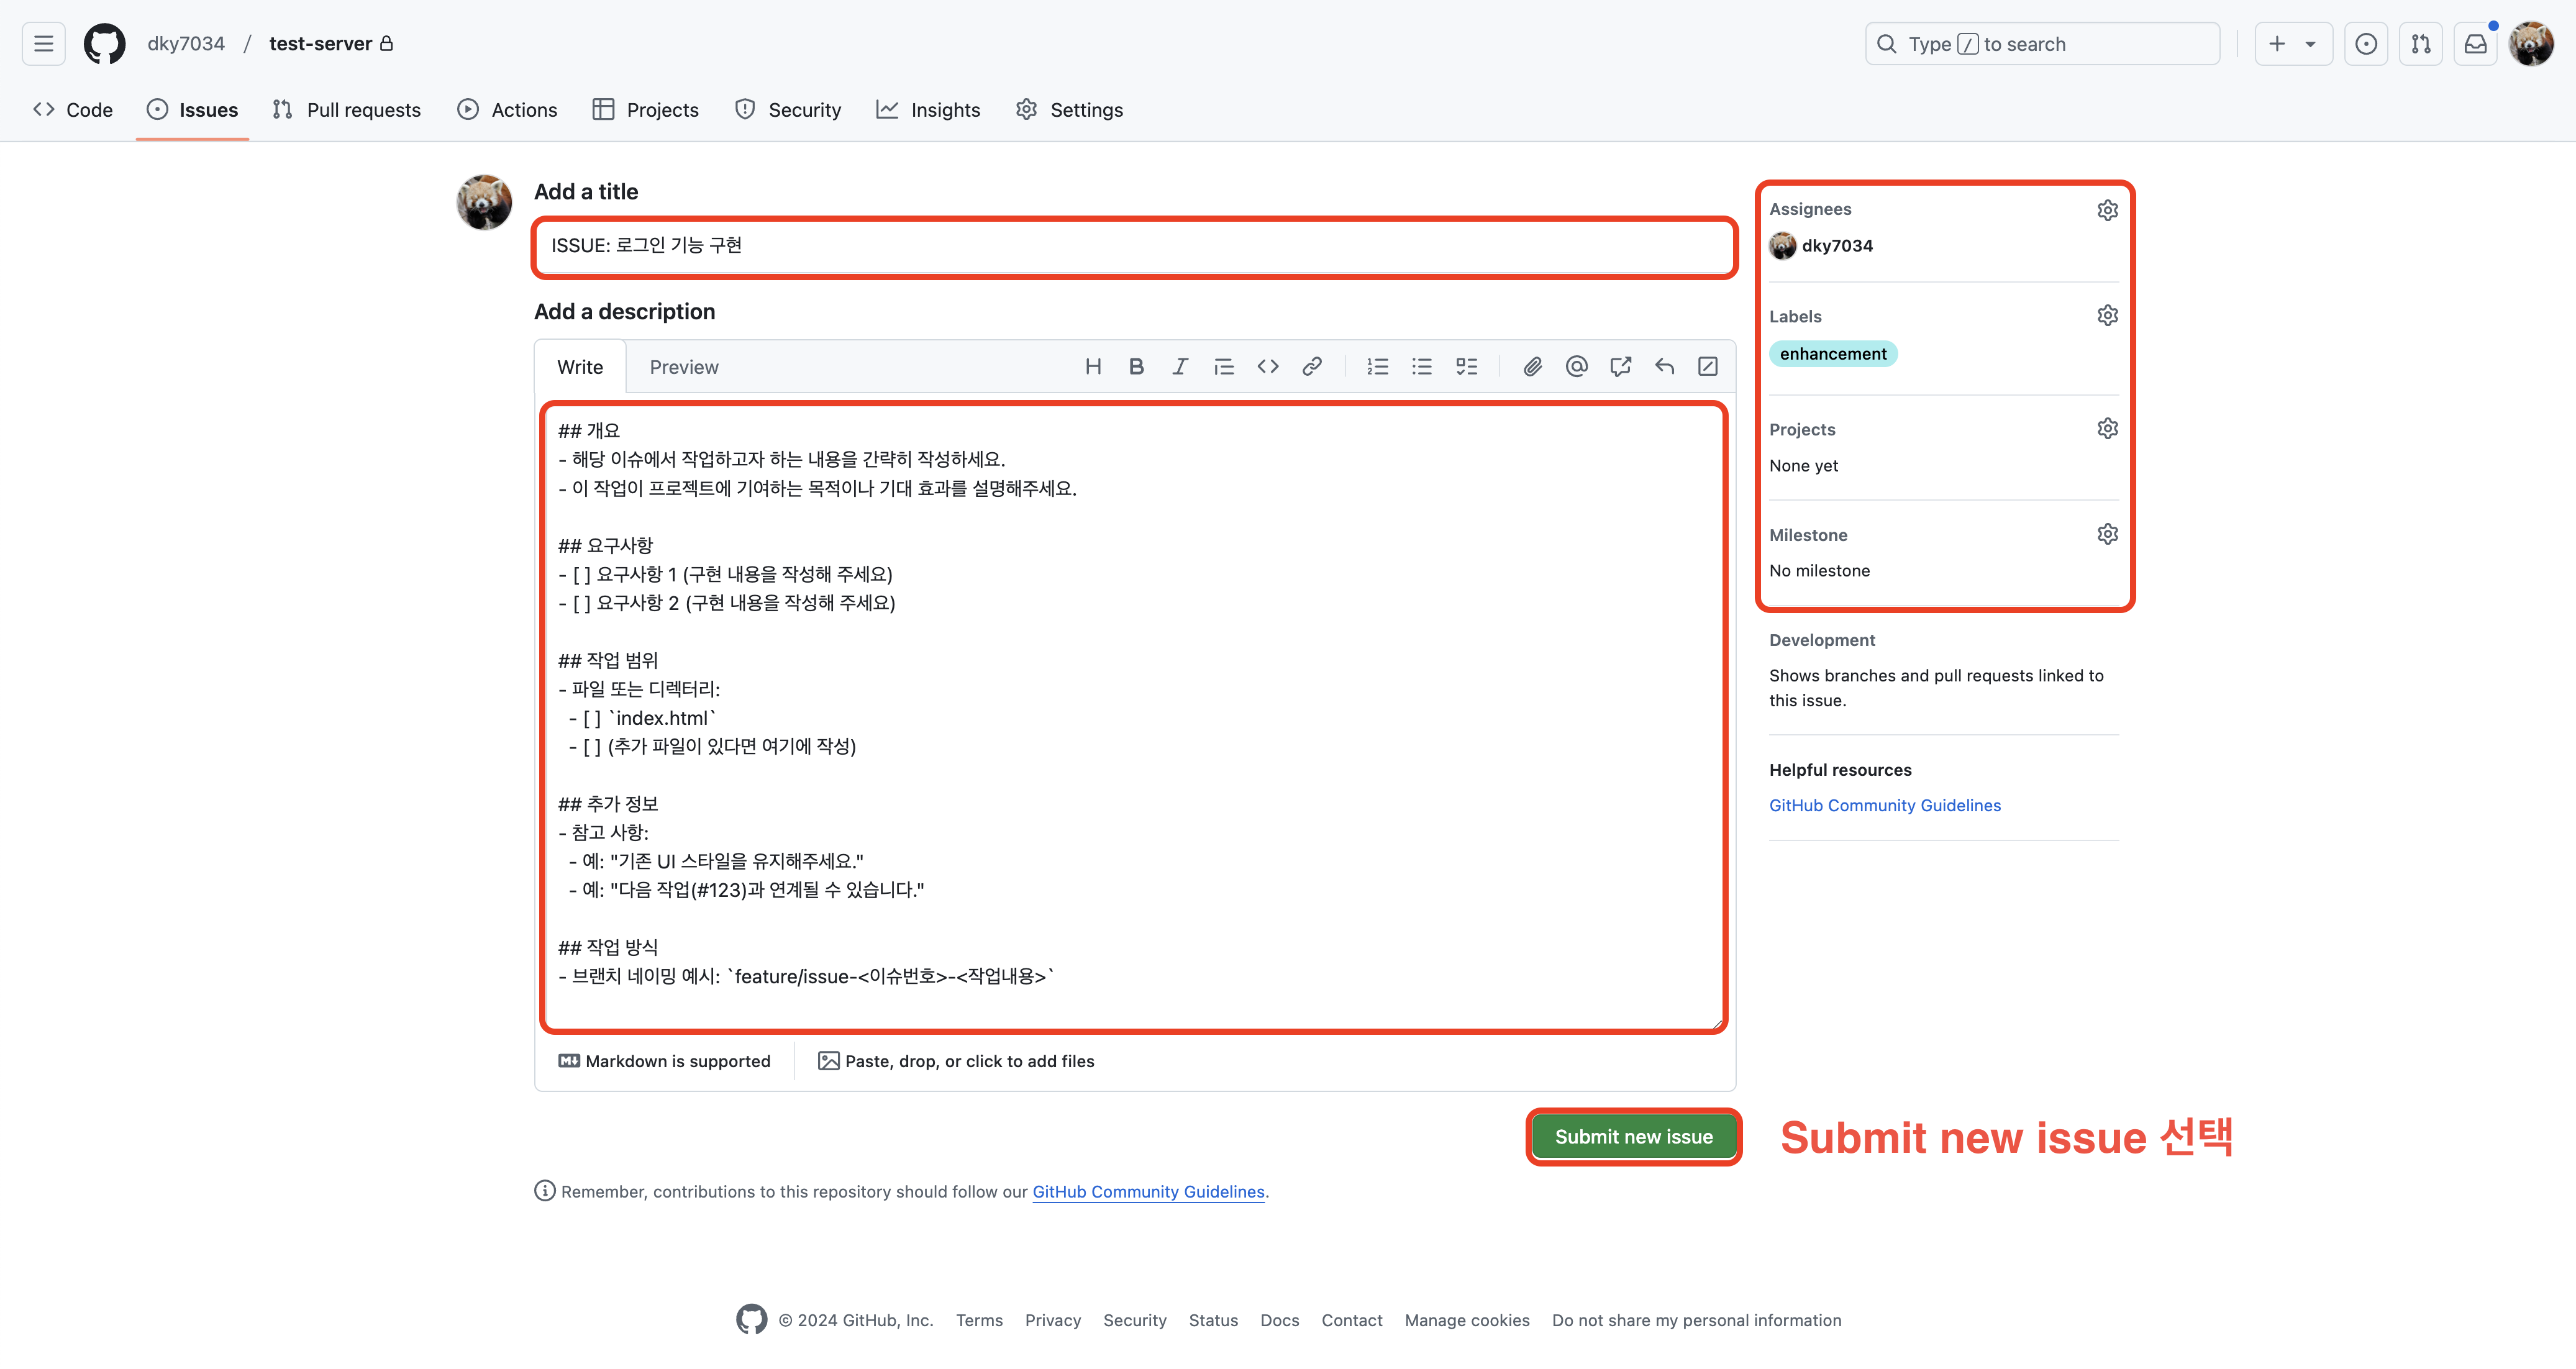Click Submit new issue button

coord(1633,1137)
